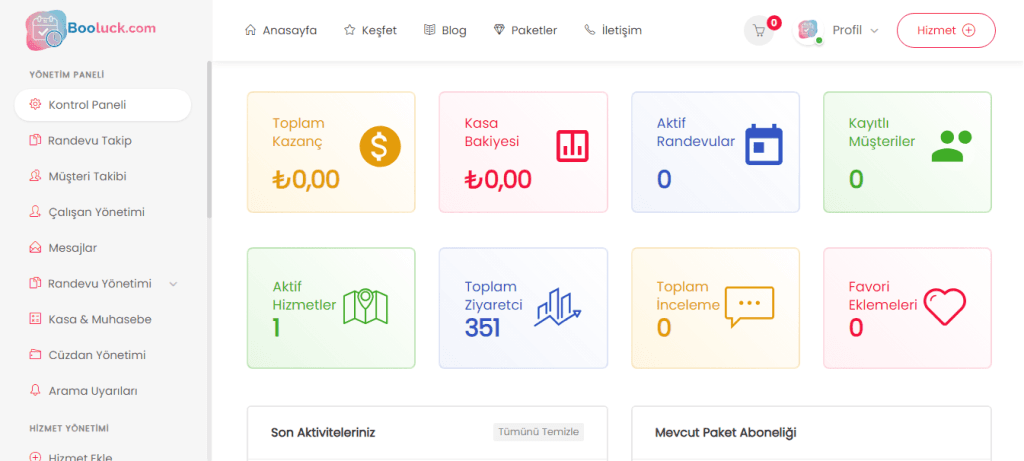Open Kasa & Muhasebe in sidebar
The width and height of the screenshot is (1024, 461).
click(99, 319)
